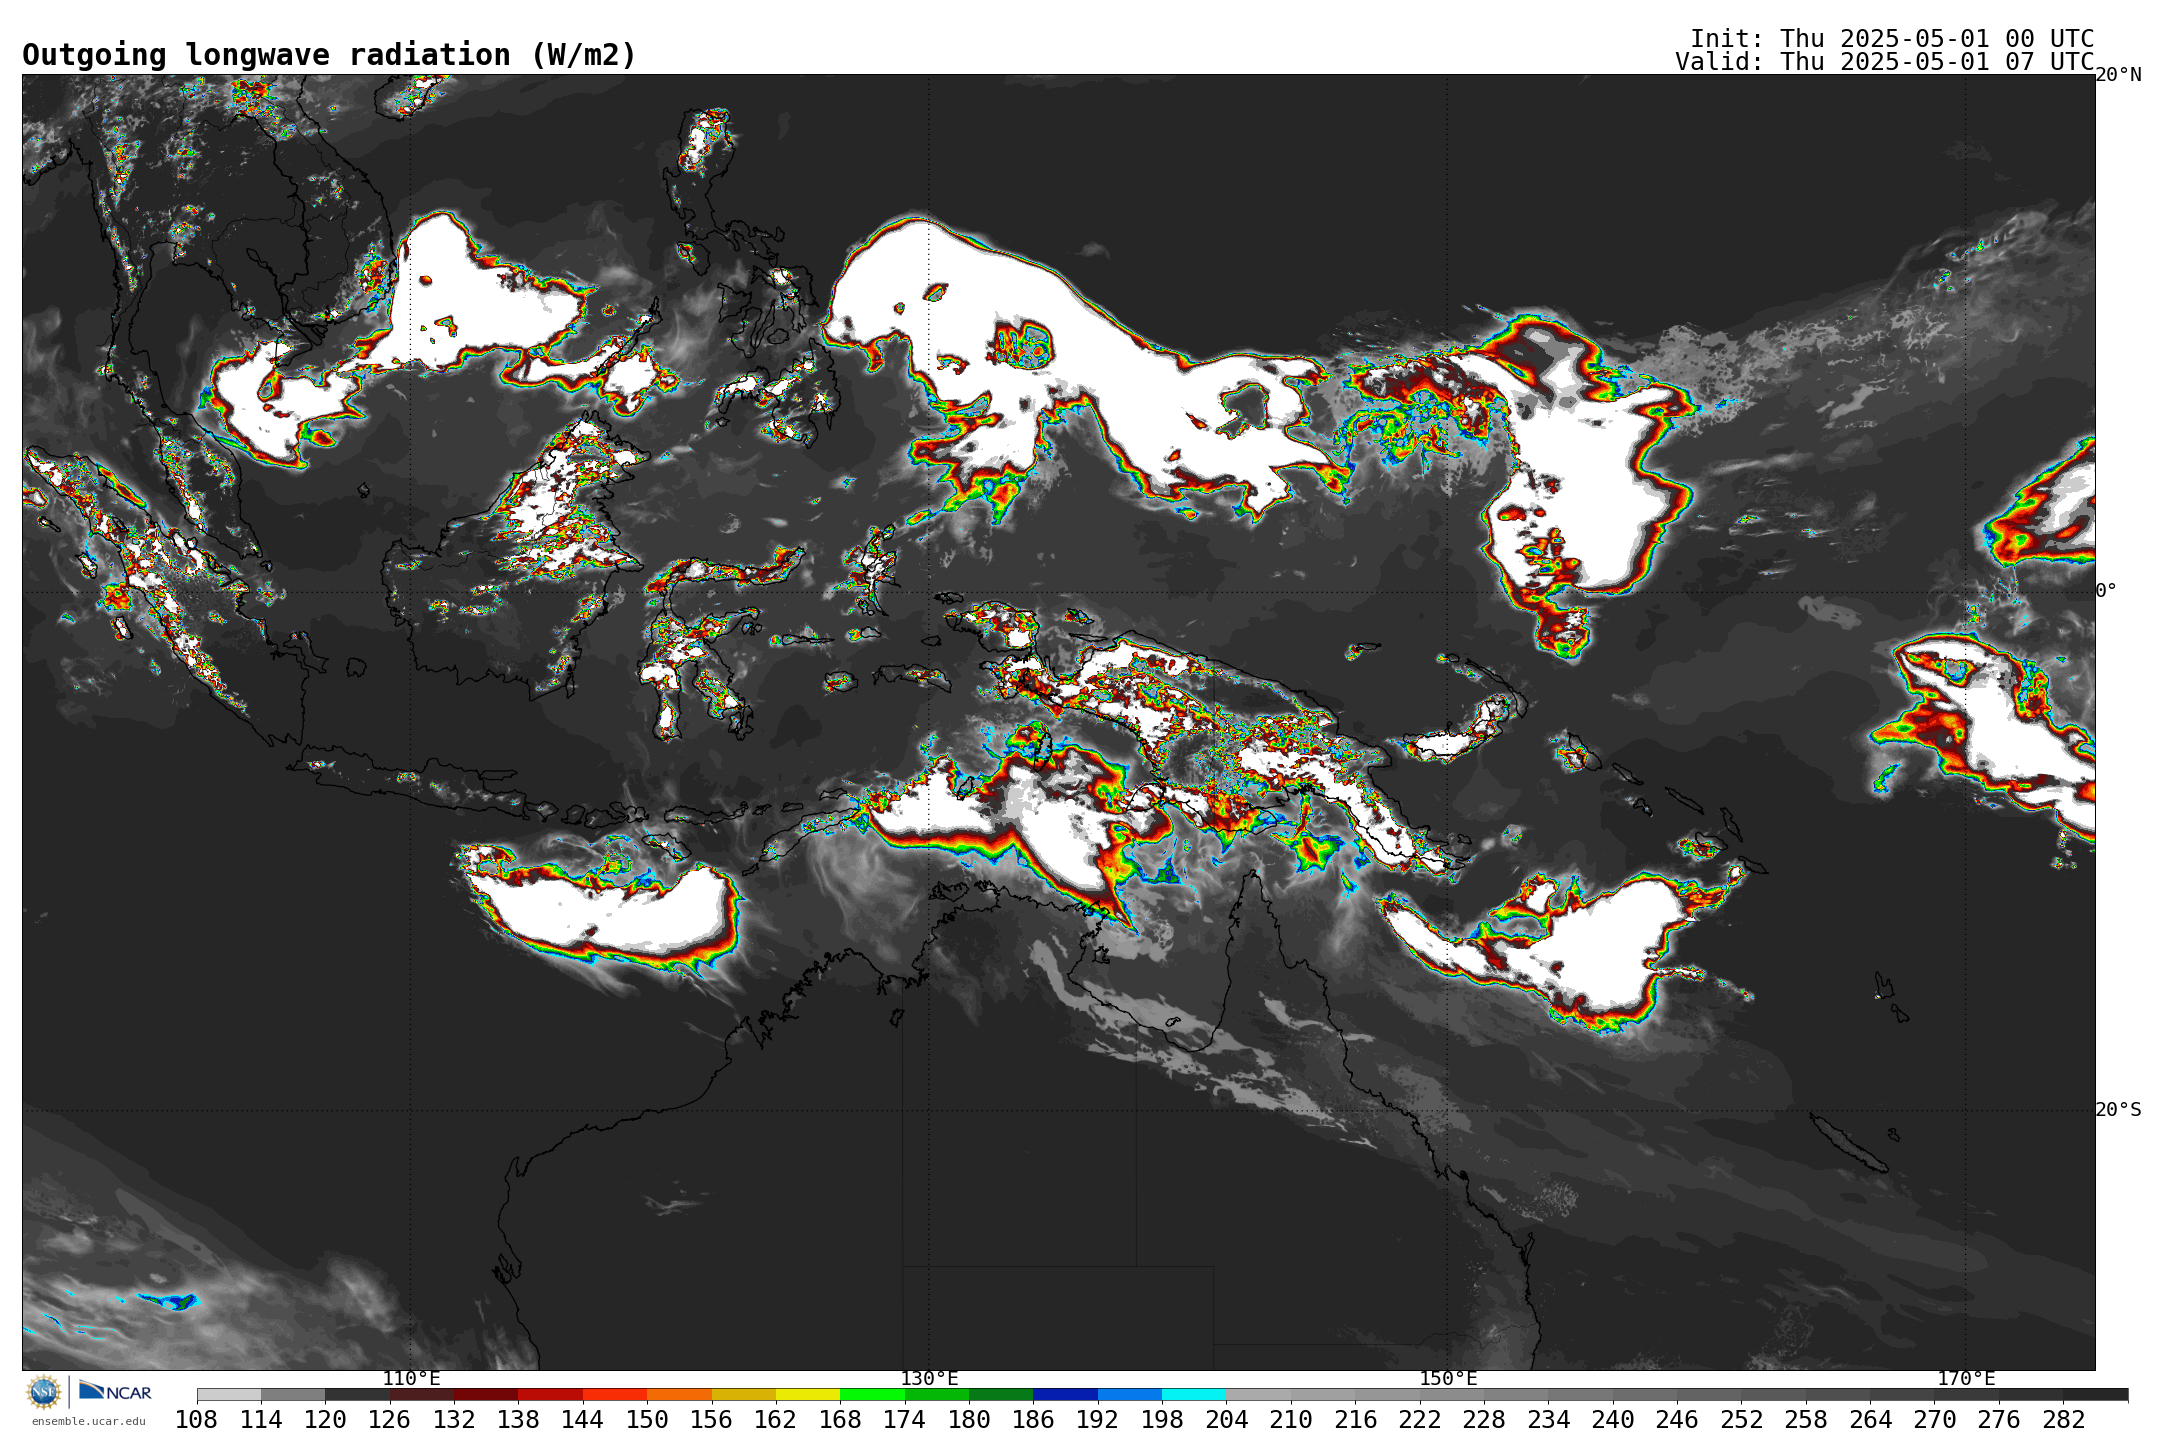
Task: Click the 170°E longitude label
Action: point(1966,1379)
